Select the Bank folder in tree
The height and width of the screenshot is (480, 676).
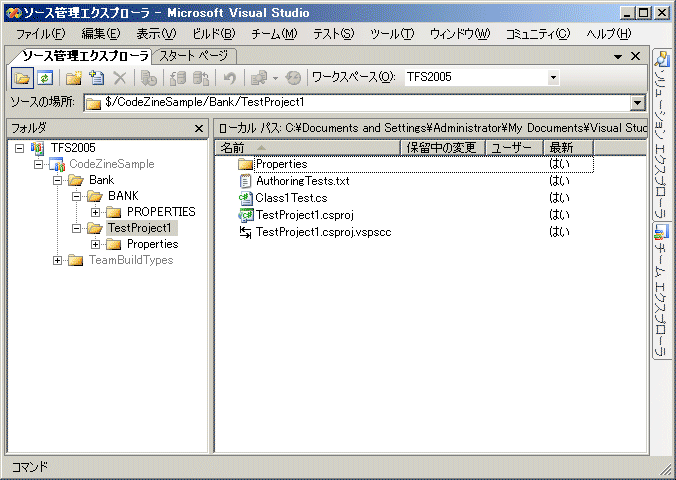(x=101, y=180)
